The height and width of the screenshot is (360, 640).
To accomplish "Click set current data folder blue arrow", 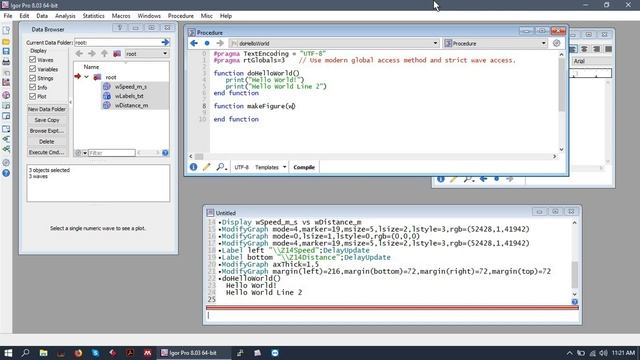I will [x=165, y=42].
